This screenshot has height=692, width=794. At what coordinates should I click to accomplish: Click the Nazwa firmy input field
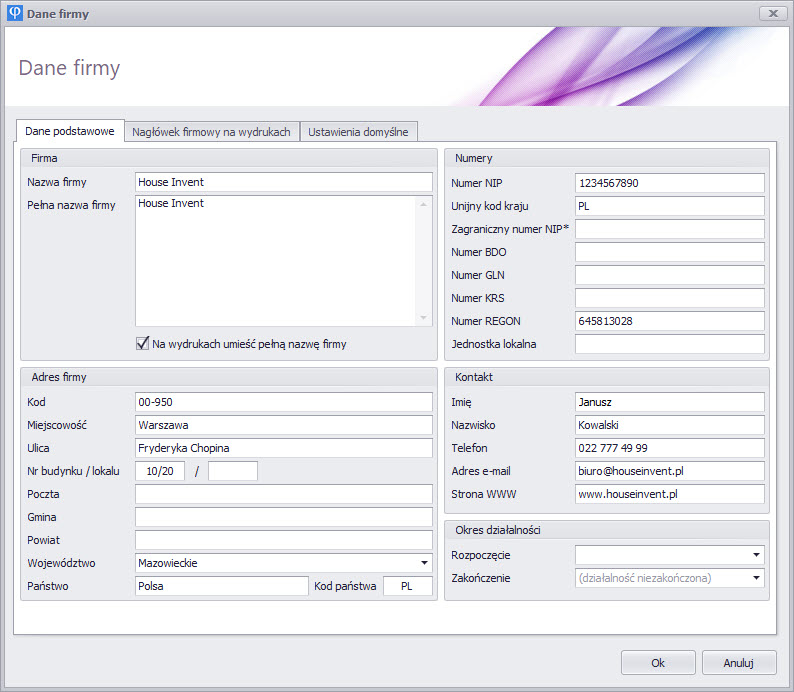pyautogui.click(x=283, y=182)
